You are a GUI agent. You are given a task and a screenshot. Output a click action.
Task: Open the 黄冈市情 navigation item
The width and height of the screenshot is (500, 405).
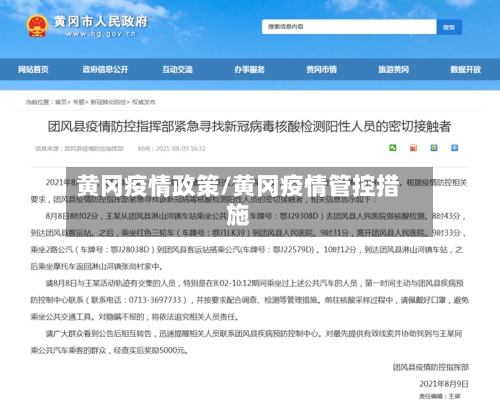click(x=321, y=69)
